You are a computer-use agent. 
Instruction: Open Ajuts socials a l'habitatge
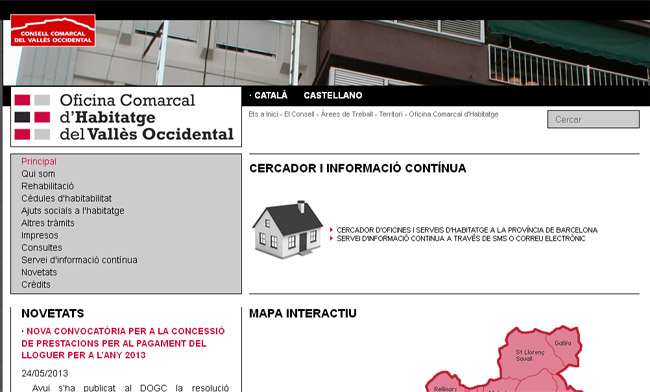point(73,211)
